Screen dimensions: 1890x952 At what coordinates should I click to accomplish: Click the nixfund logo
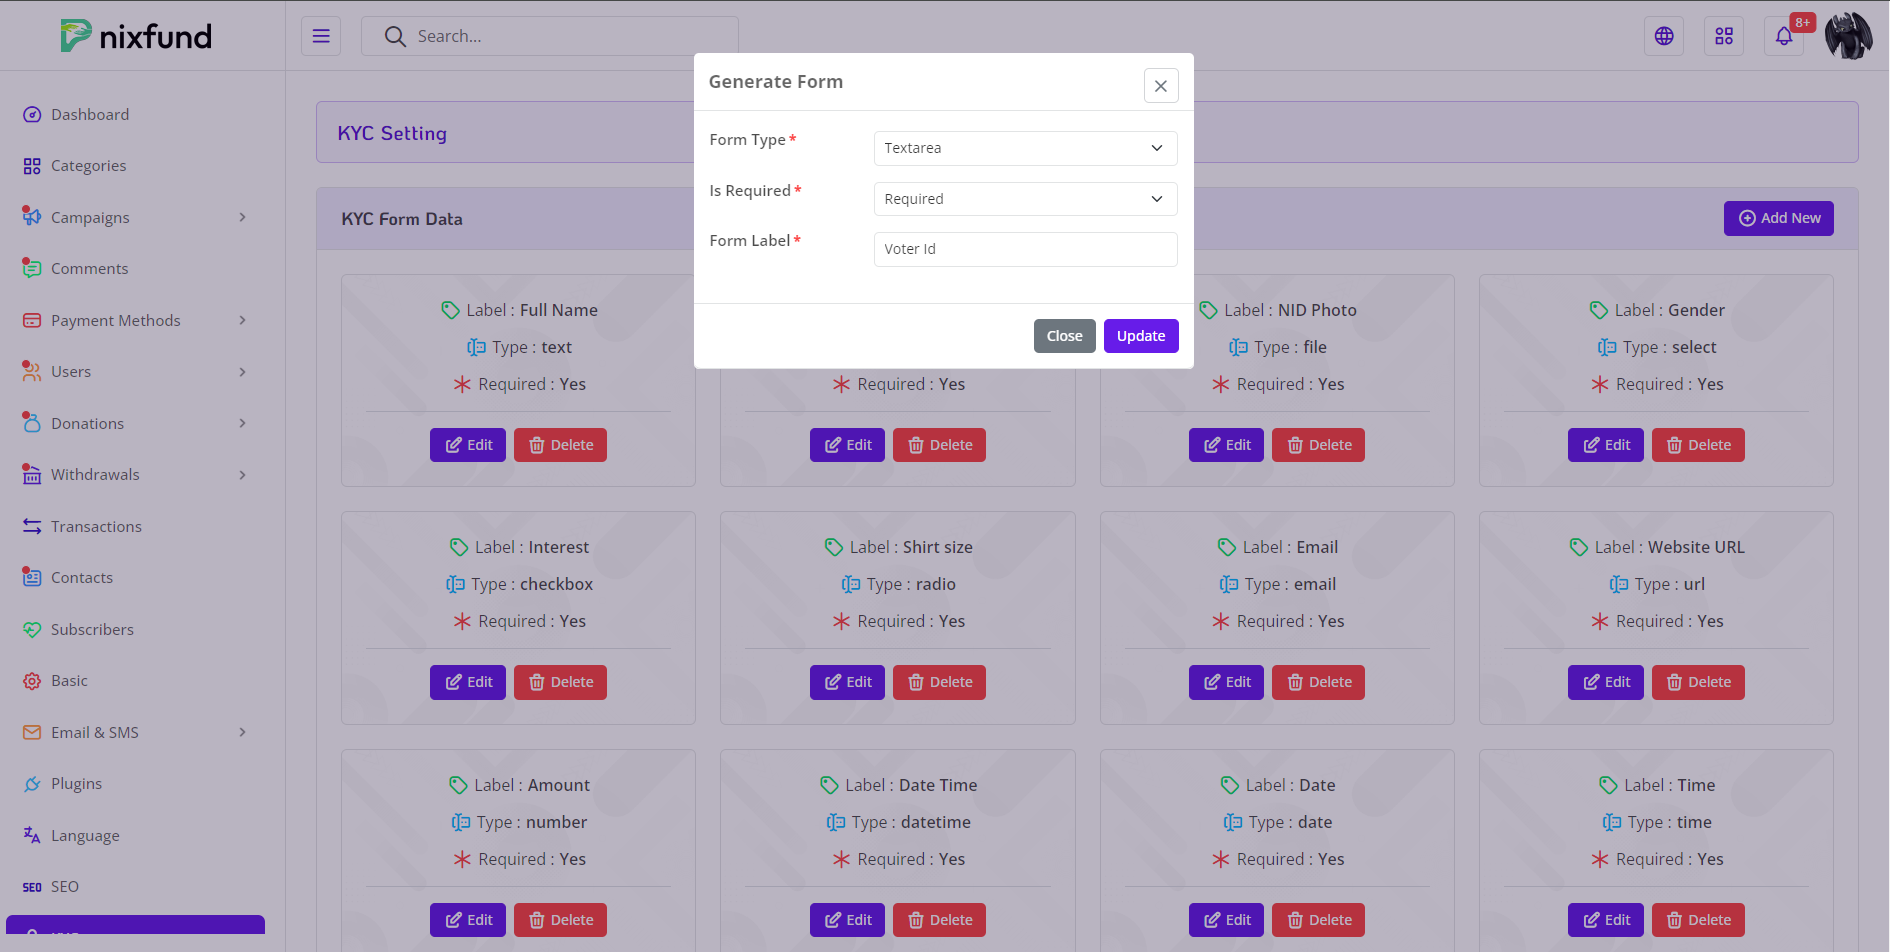coord(136,36)
